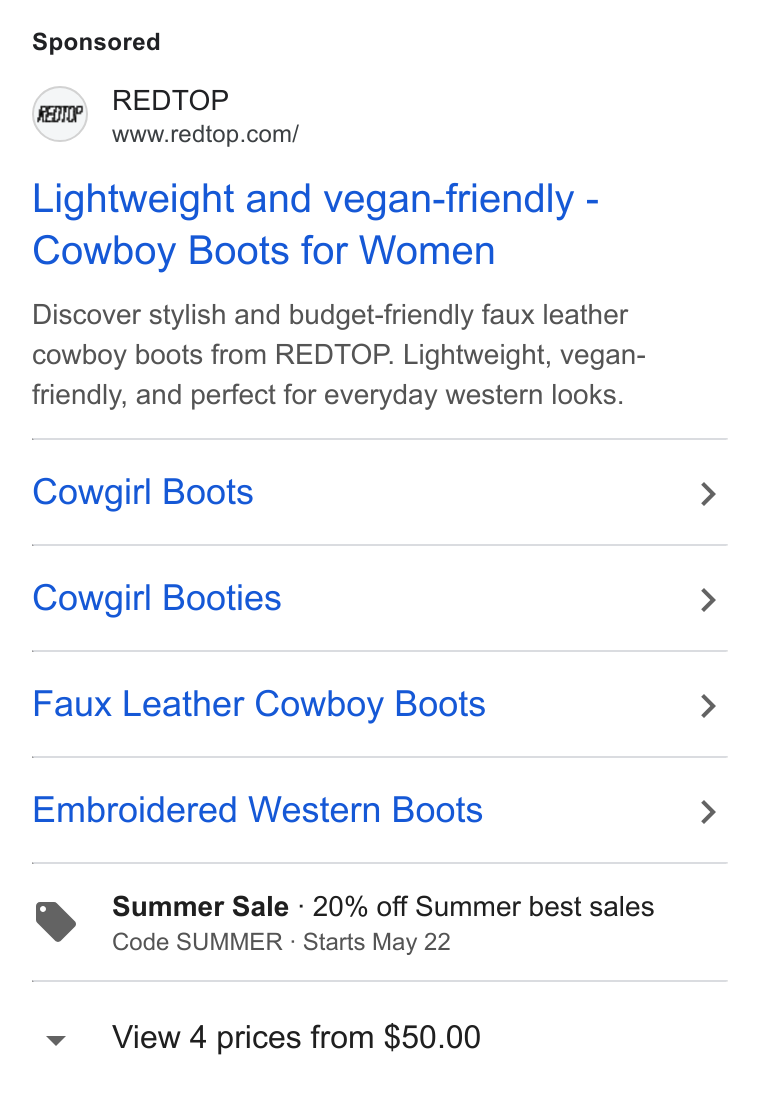Open the Cowgirl Boots sitelink
760x1098 pixels.
click(143, 492)
